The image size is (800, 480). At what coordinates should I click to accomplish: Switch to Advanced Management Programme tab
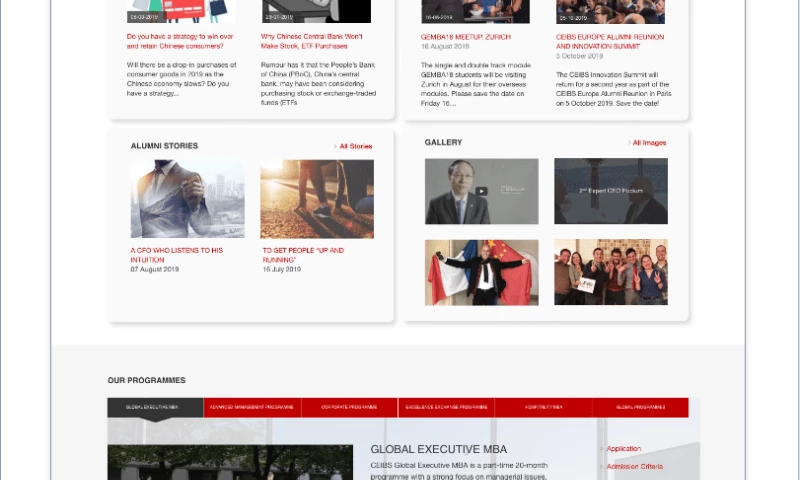[252, 408]
